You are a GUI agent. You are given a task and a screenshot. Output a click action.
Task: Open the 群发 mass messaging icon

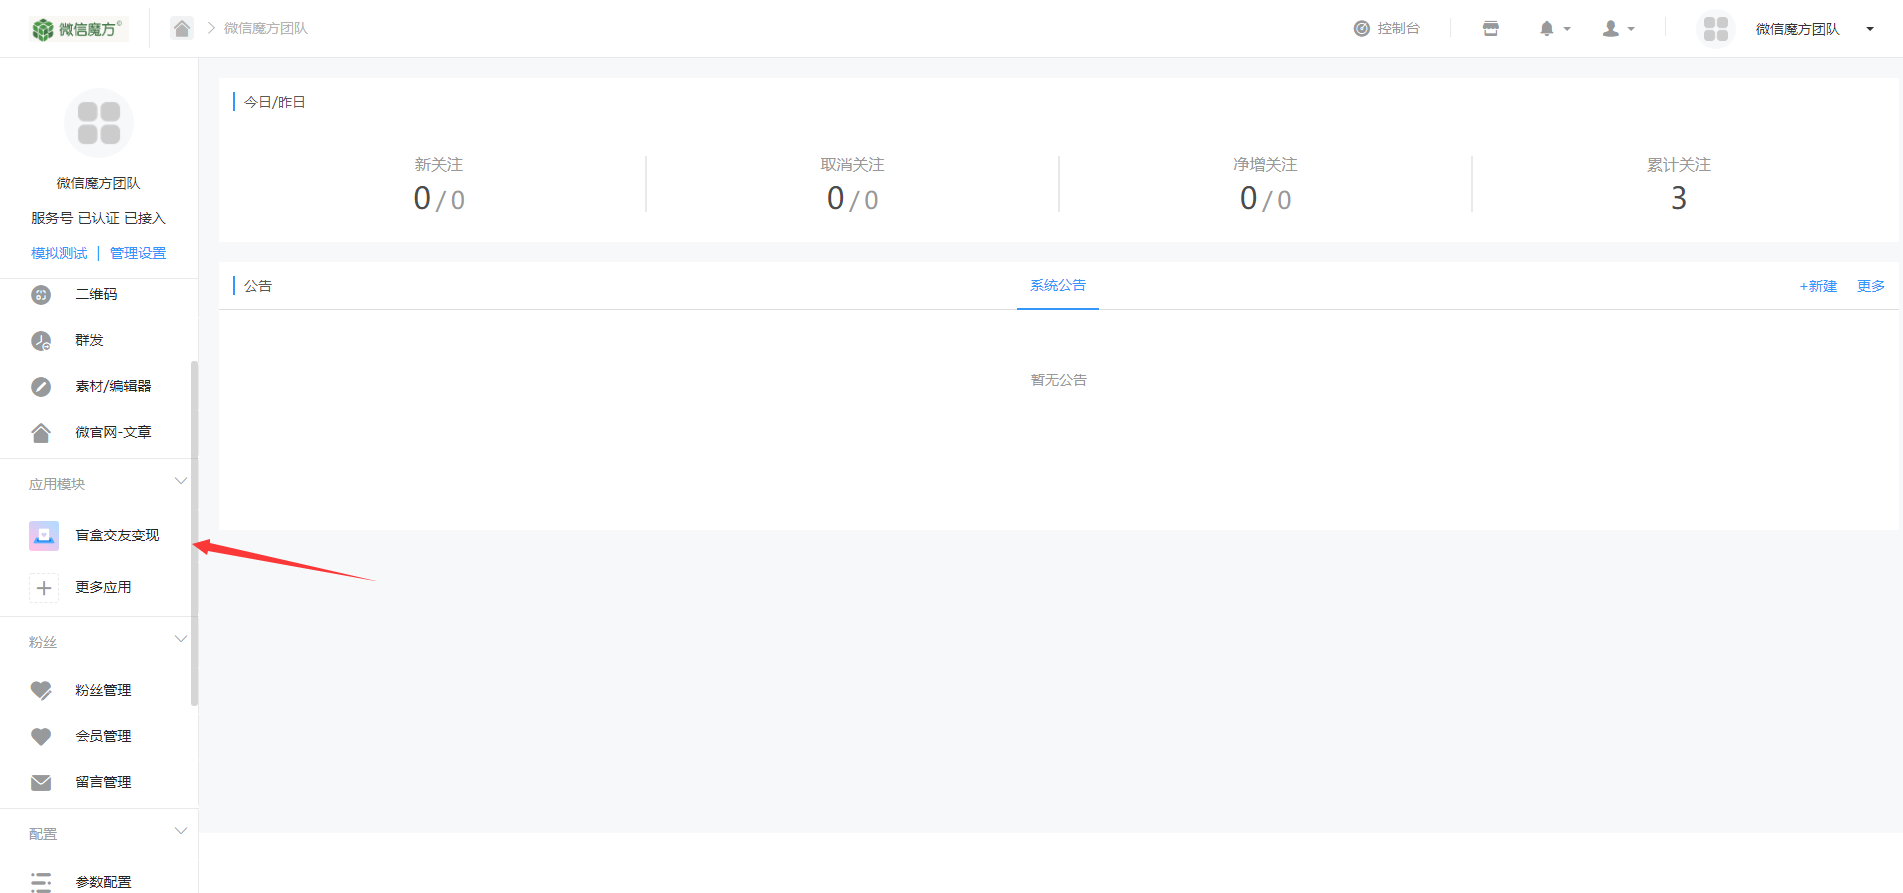click(41, 341)
